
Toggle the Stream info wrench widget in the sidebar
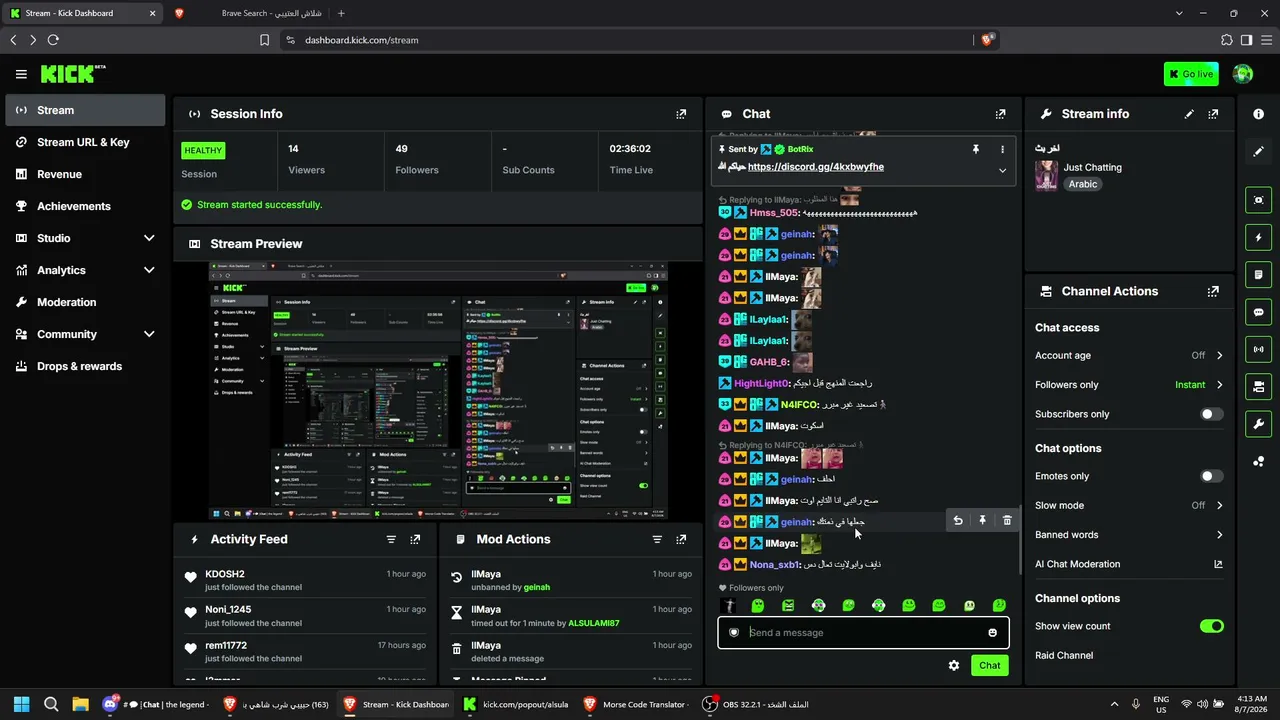pyautogui.click(x=1259, y=424)
